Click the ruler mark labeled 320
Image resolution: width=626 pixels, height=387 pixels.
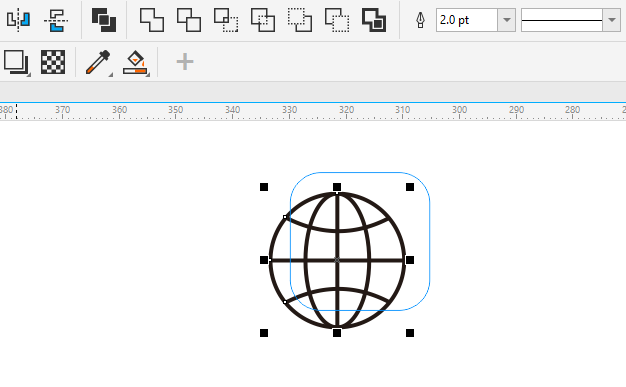346,110
